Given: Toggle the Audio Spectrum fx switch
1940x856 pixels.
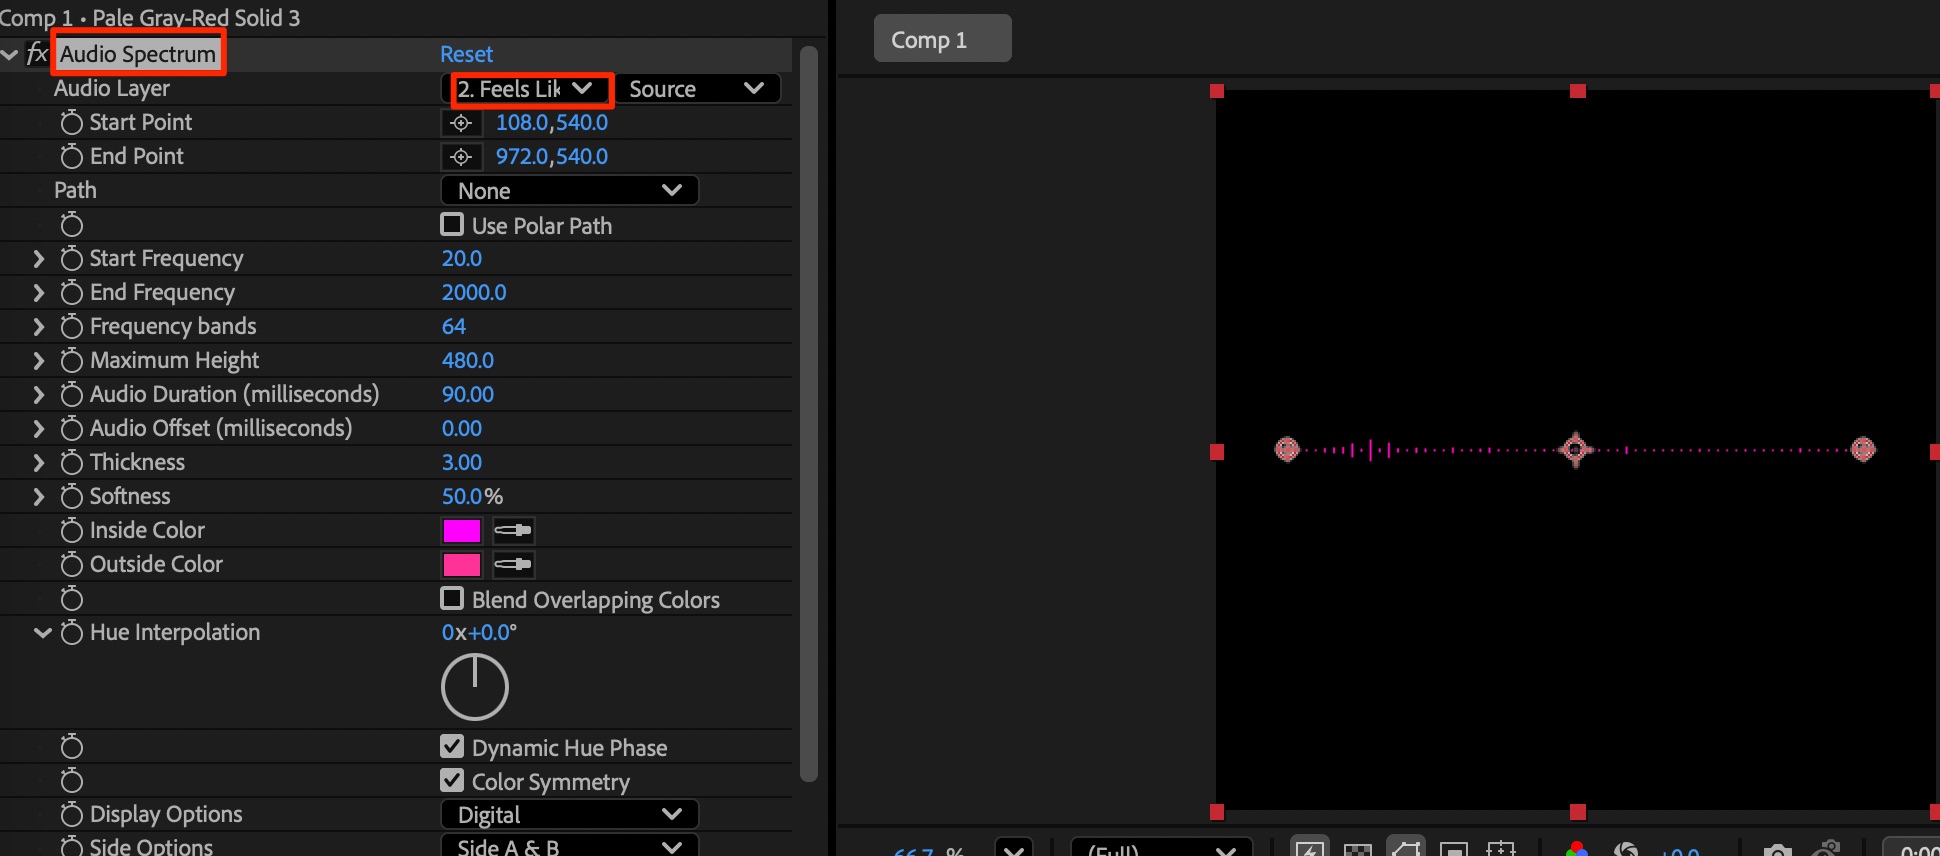Looking at the screenshot, I should (x=37, y=54).
